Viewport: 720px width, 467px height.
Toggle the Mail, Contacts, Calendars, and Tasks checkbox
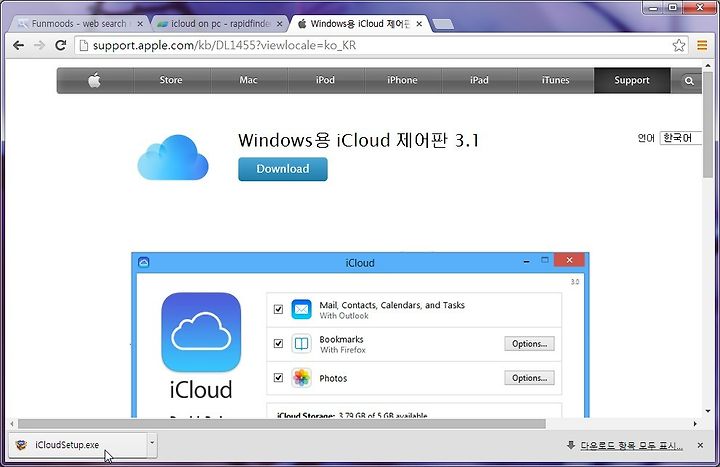pos(278,309)
